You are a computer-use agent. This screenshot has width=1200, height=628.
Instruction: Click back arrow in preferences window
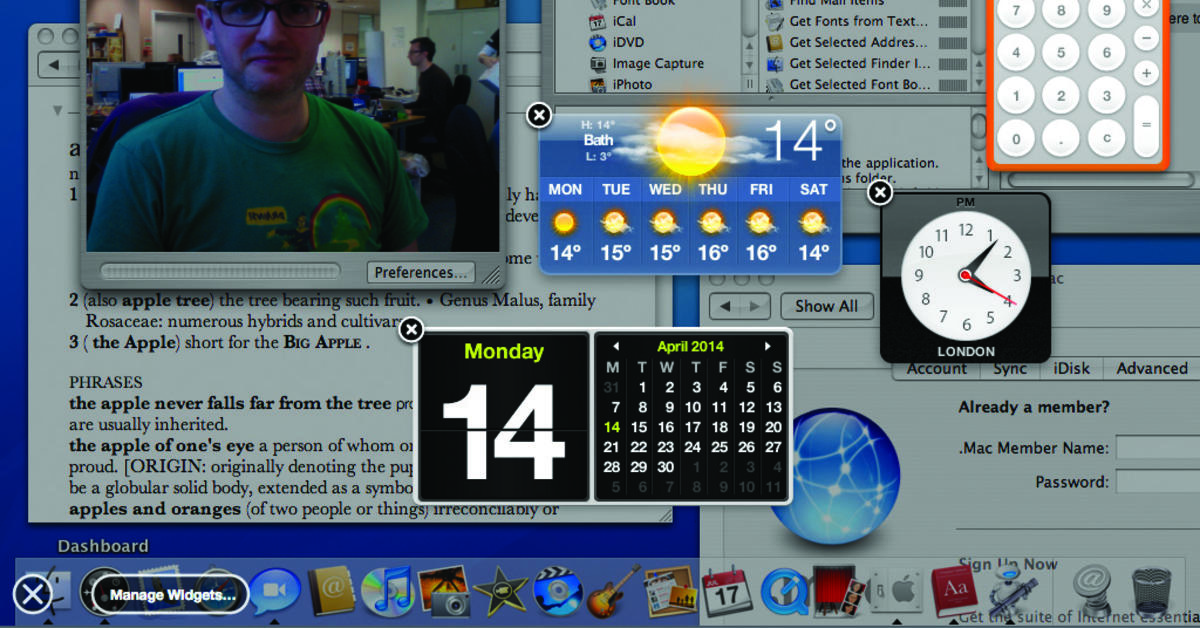coord(726,306)
